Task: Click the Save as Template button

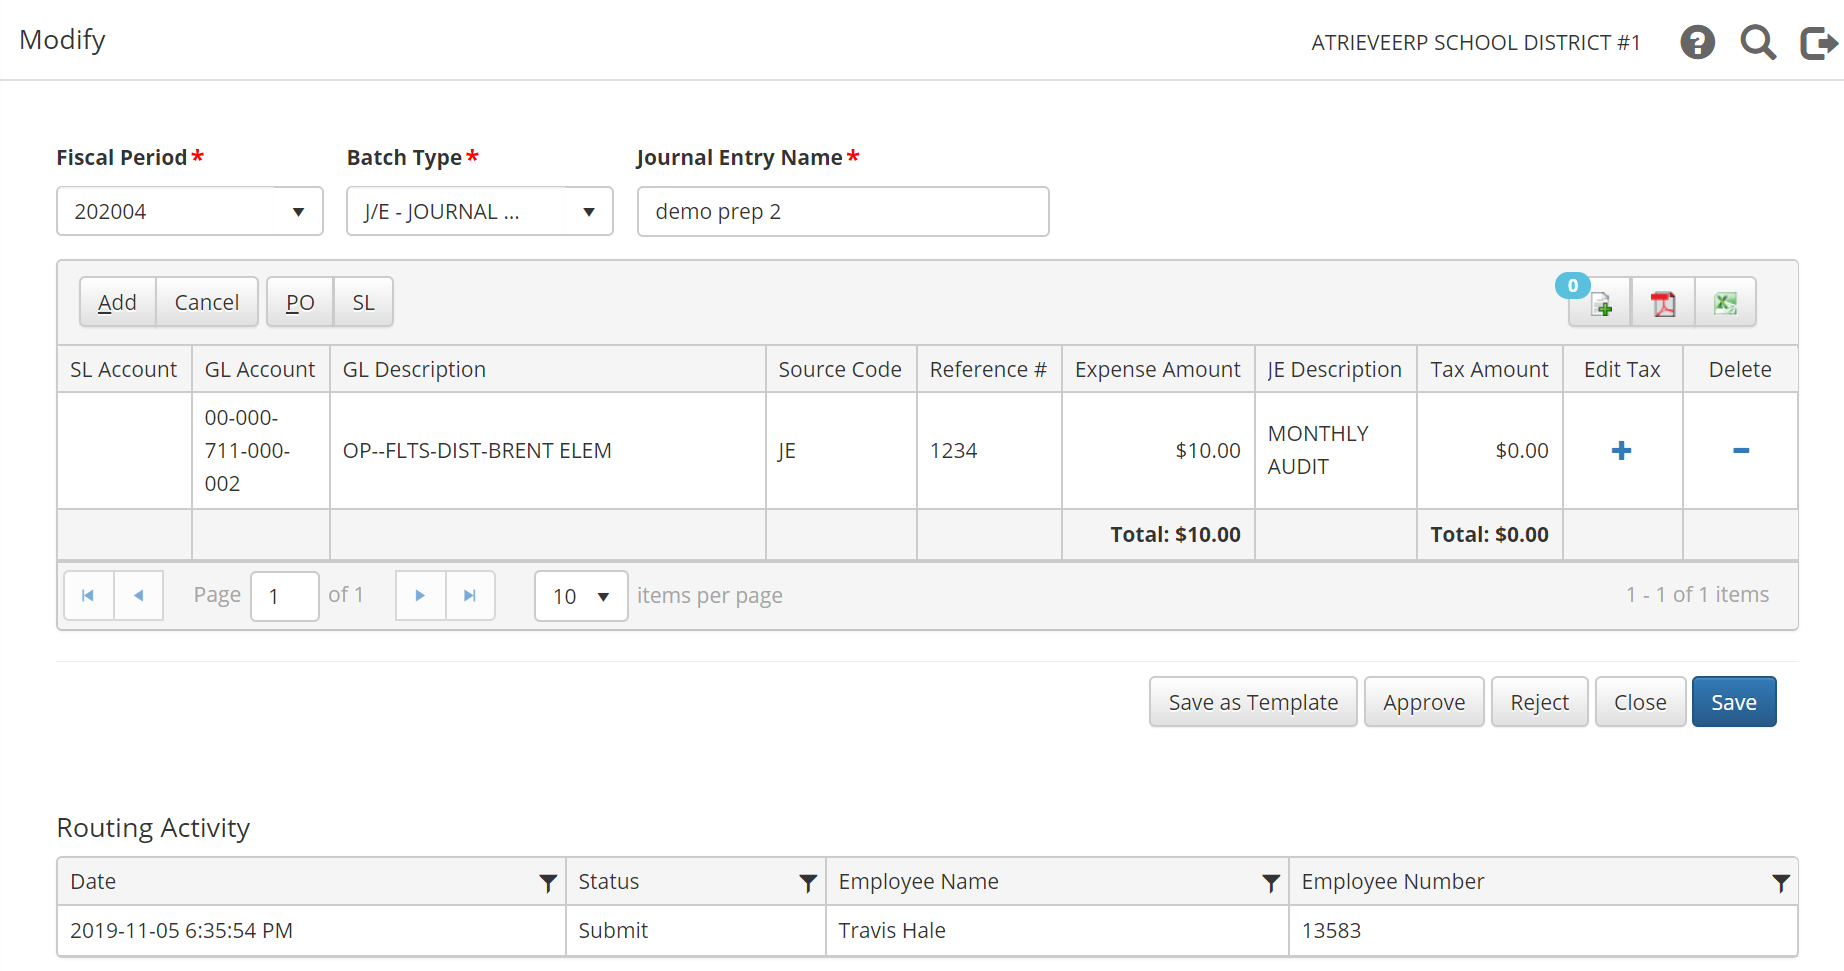Action: 1252,702
